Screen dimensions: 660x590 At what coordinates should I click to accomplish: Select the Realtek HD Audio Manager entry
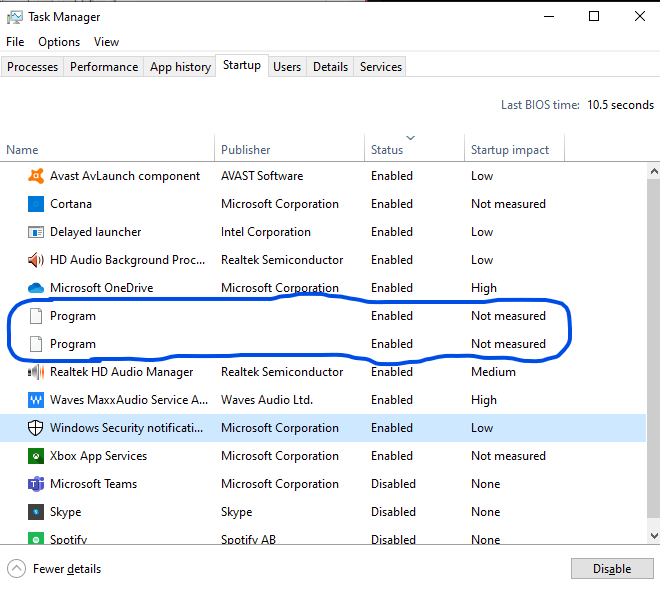[122, 372]
